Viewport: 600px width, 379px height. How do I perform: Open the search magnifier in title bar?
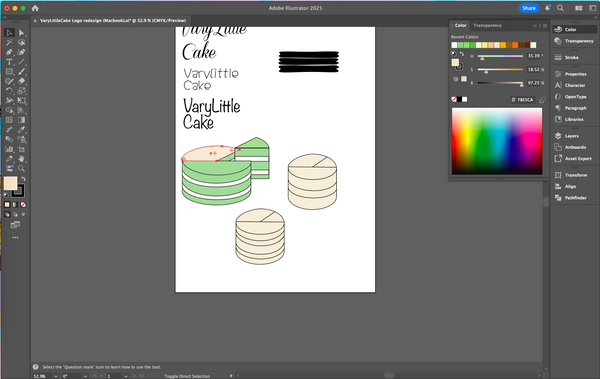[560, 8]
